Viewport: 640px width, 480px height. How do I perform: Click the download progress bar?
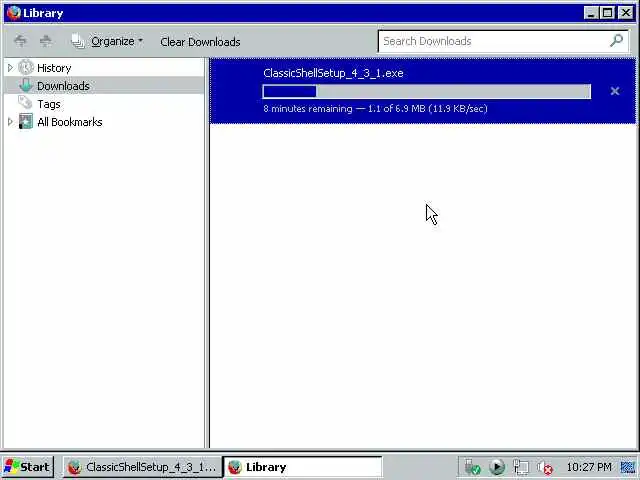click(427, 91)
